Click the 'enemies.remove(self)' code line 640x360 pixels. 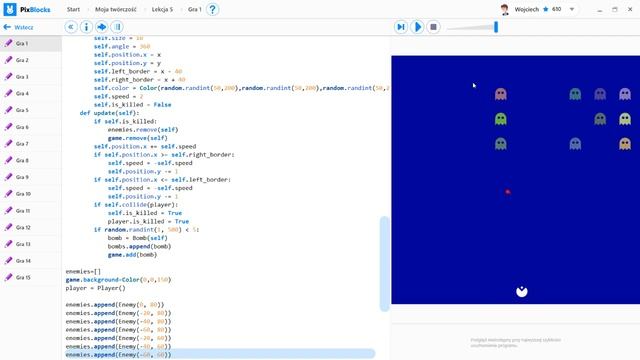pyautogui.click(x=143, y=130)
